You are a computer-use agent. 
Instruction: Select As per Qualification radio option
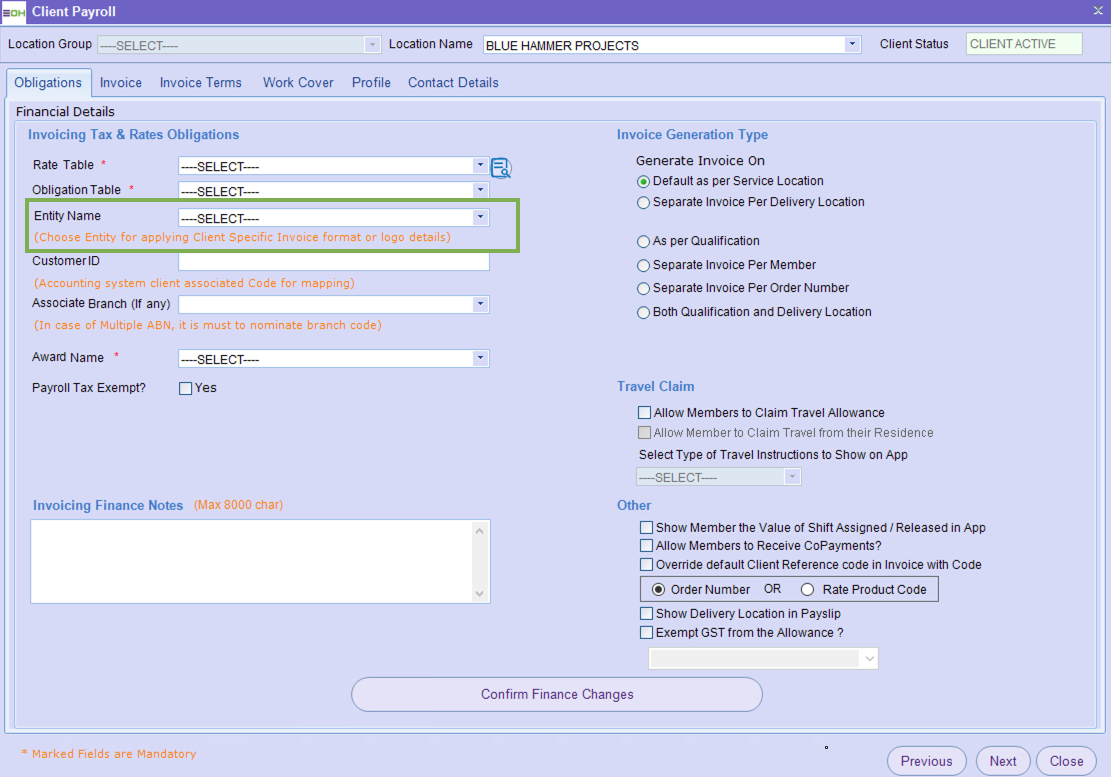[644, 241]
